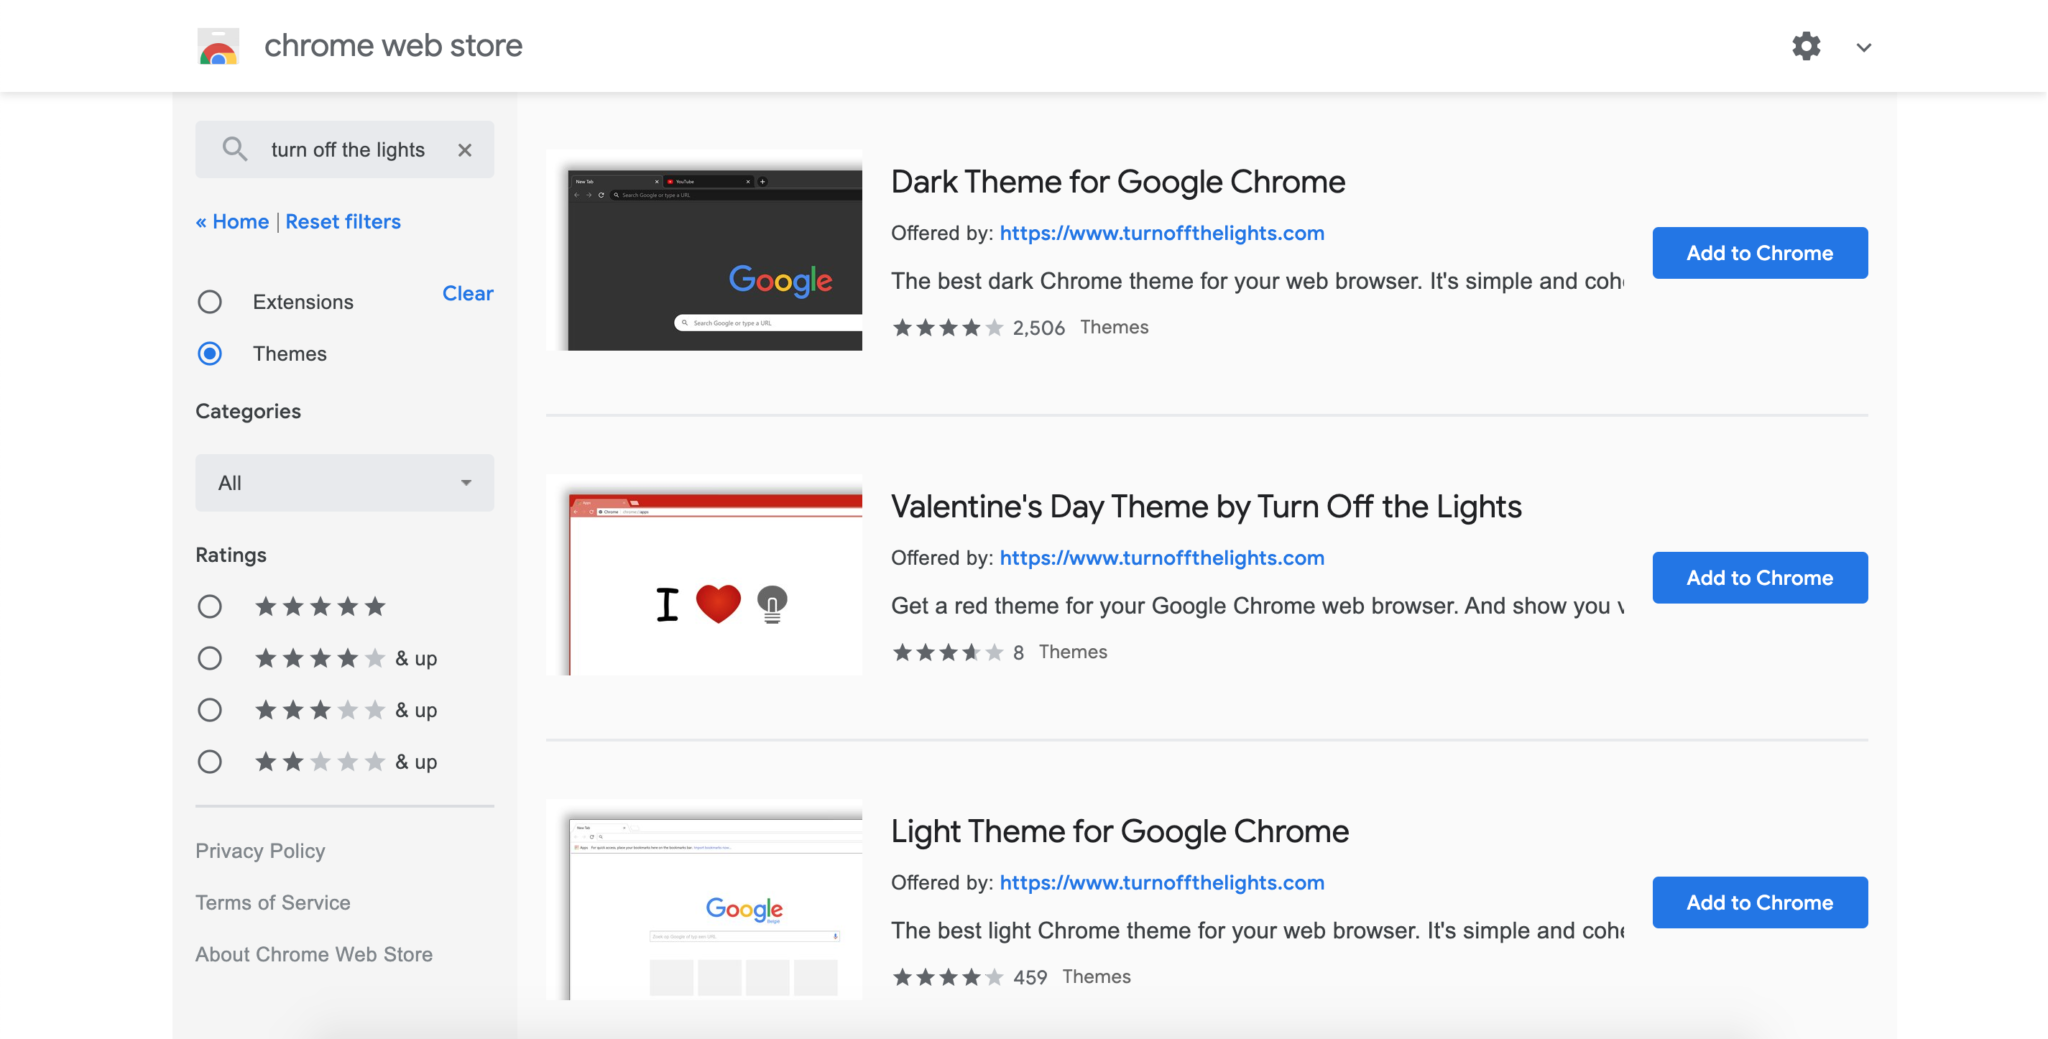Click the Home link
This screenshot has width=2048, height=1039.
pos(240,222)
